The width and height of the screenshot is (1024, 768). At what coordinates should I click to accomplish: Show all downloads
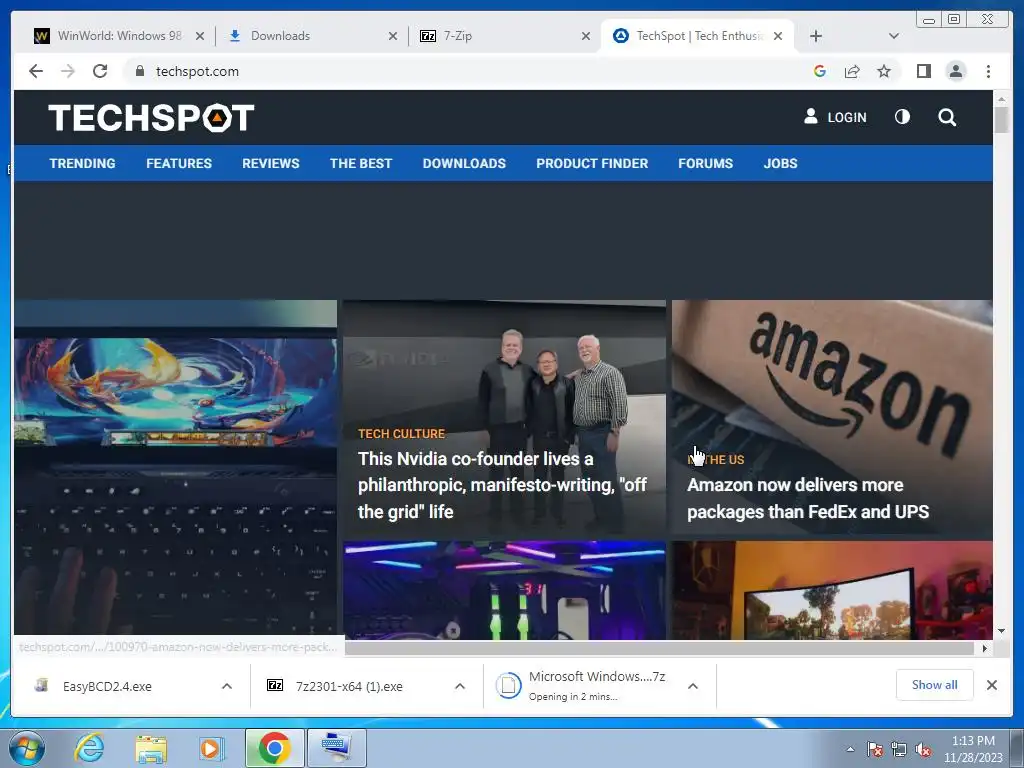(x=935, y=684)
